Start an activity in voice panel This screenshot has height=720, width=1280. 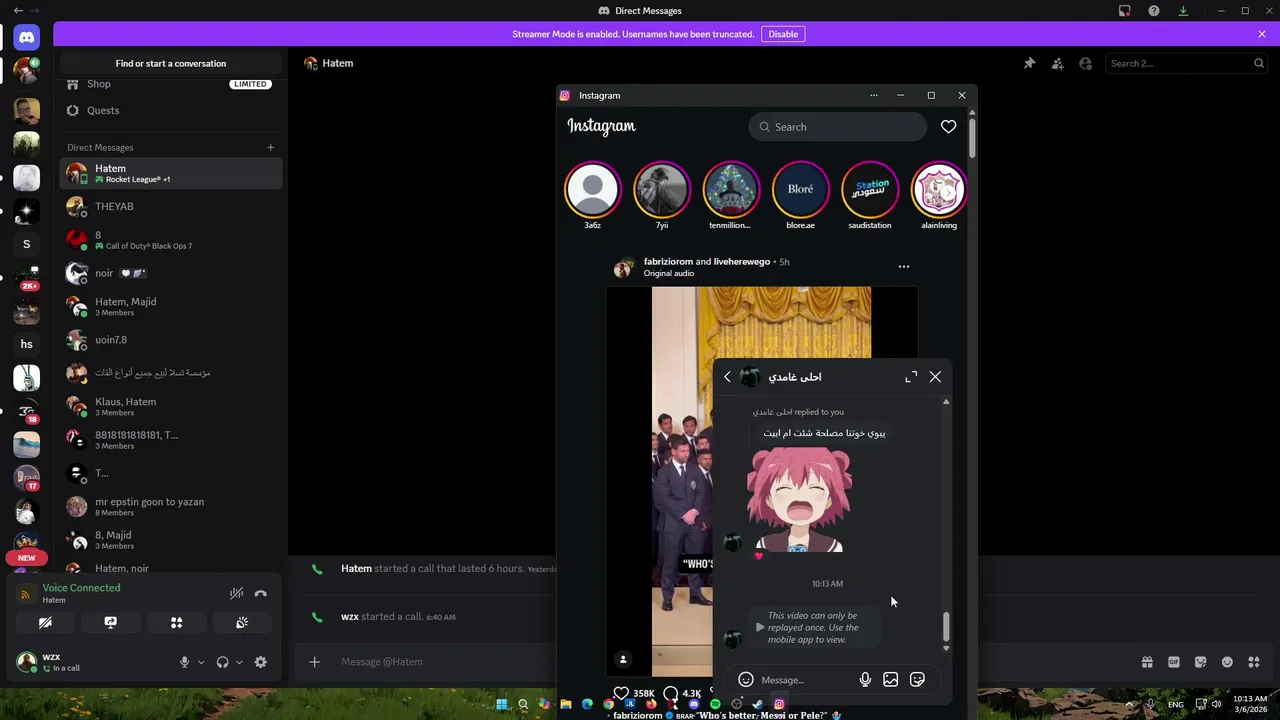[176, 622]
